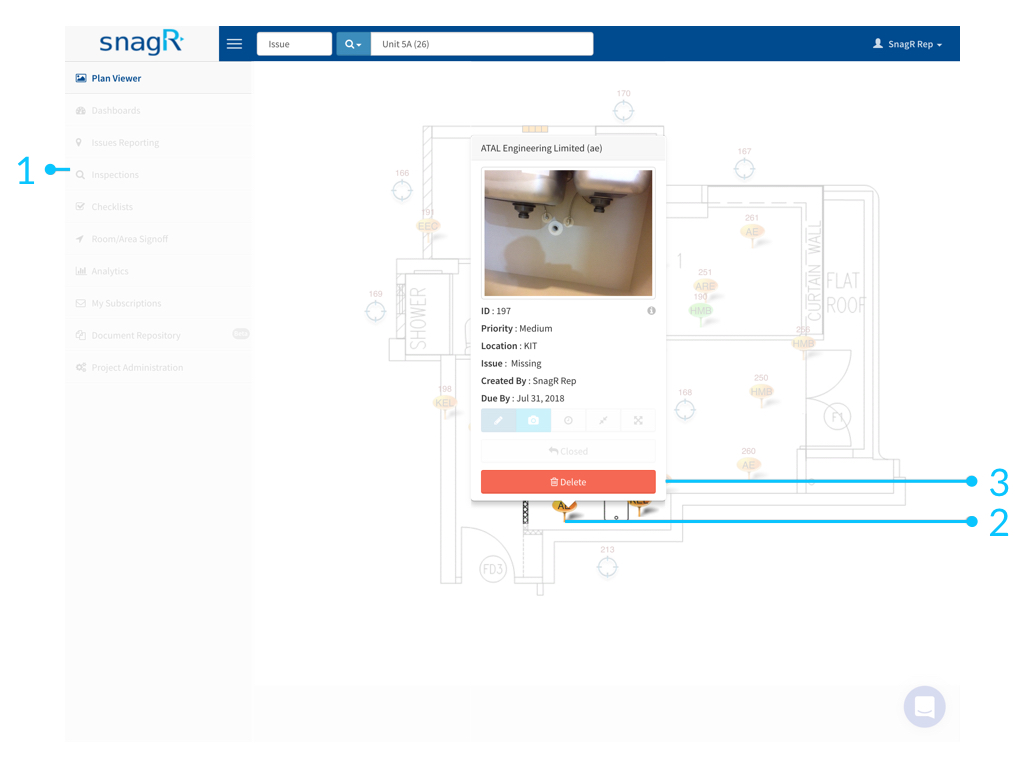Click HMB issue pin near curtain wall
Image resolution: width=1024 pixels, height=768 pixels.
(803, 344)
